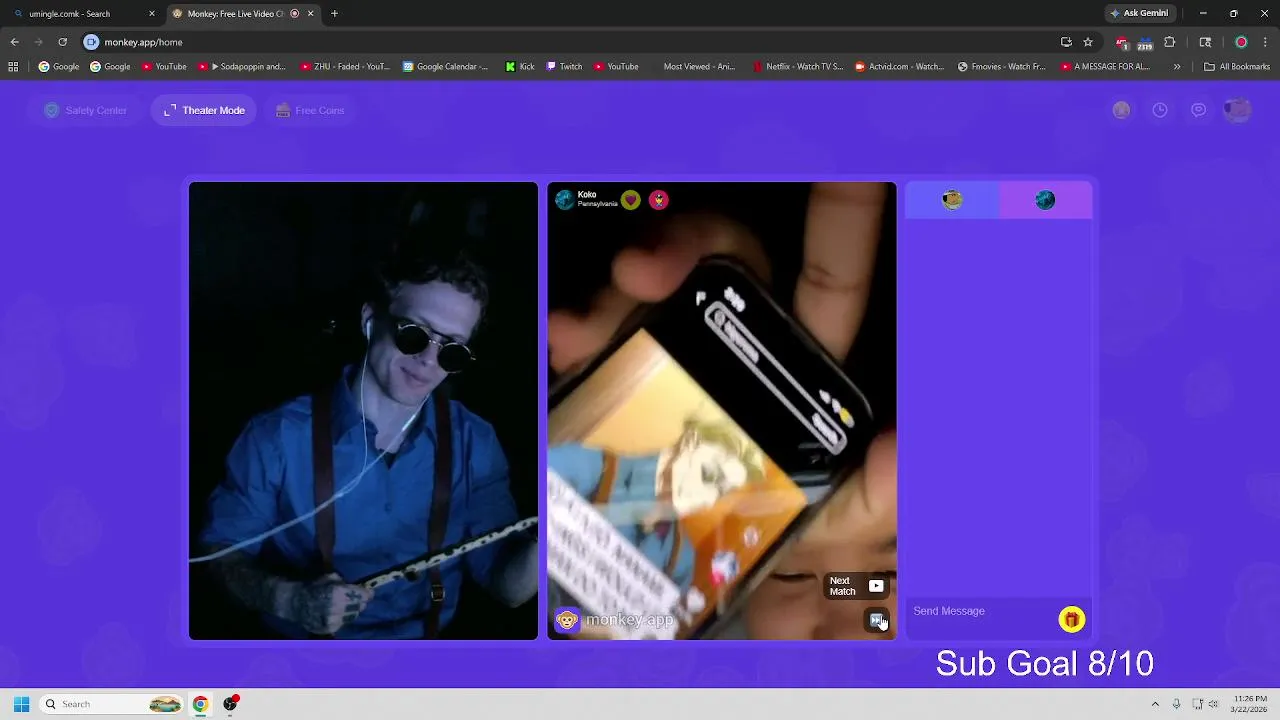Send a gift with the yellow gift icon
This screenshot has height=720, width=1280.
tap(1071, 620)
